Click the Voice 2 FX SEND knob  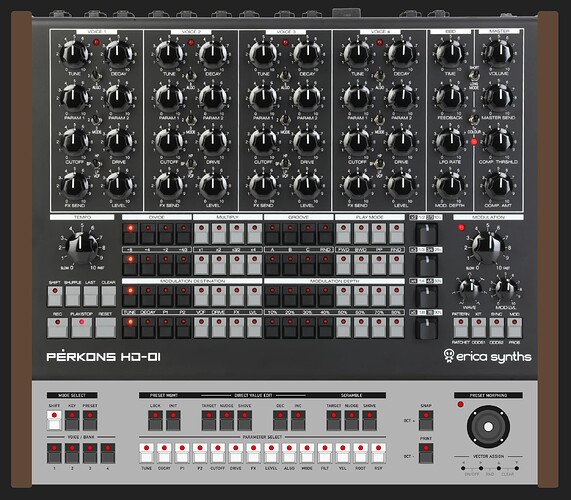169,185
